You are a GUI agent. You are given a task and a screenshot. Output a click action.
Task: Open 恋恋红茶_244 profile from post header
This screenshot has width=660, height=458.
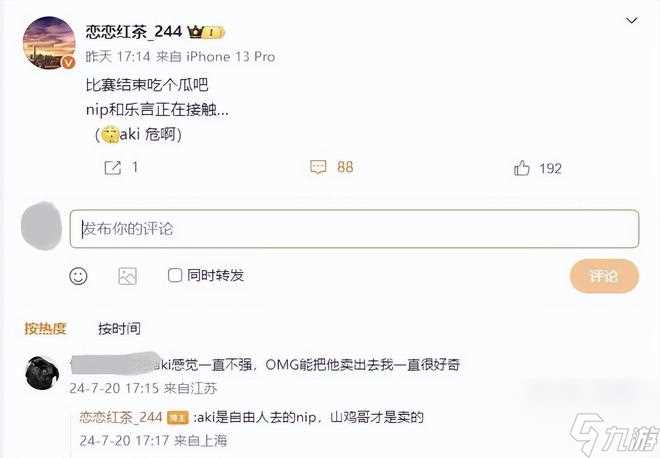[x=134, y=32]
